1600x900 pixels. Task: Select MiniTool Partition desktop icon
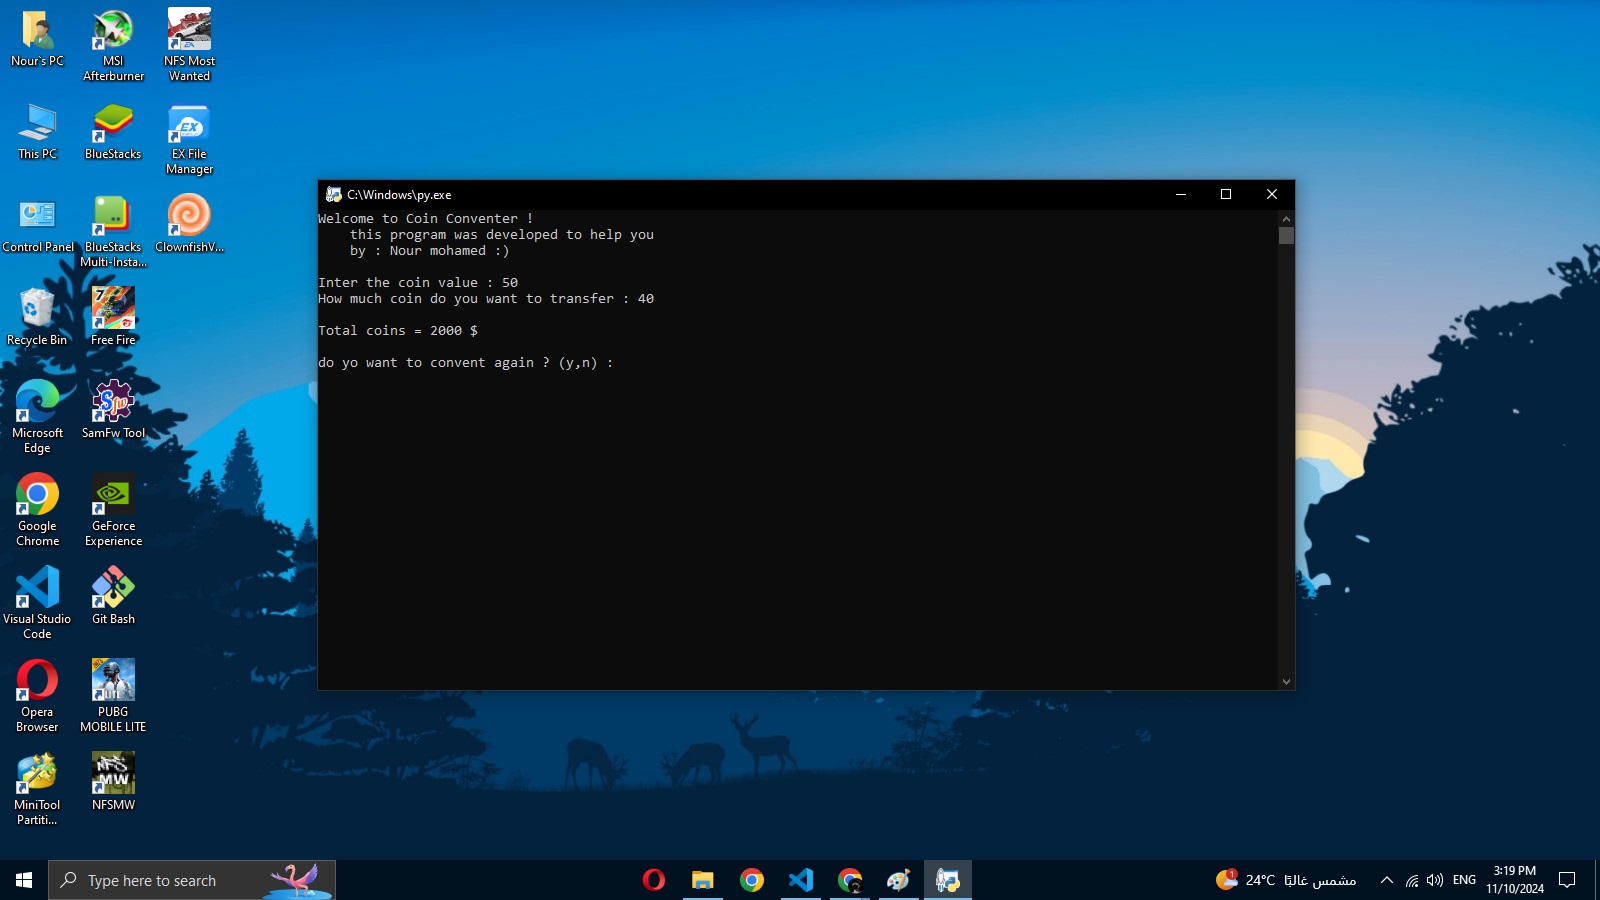click(x=37, y=790)
